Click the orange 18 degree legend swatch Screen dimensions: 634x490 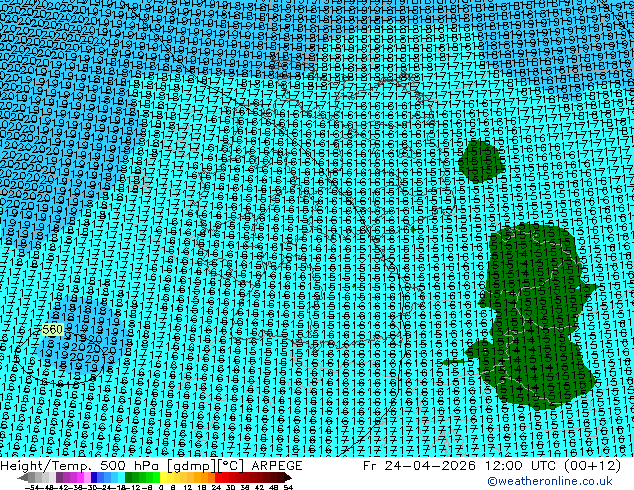pyautogui.click(x=205, y=477)
